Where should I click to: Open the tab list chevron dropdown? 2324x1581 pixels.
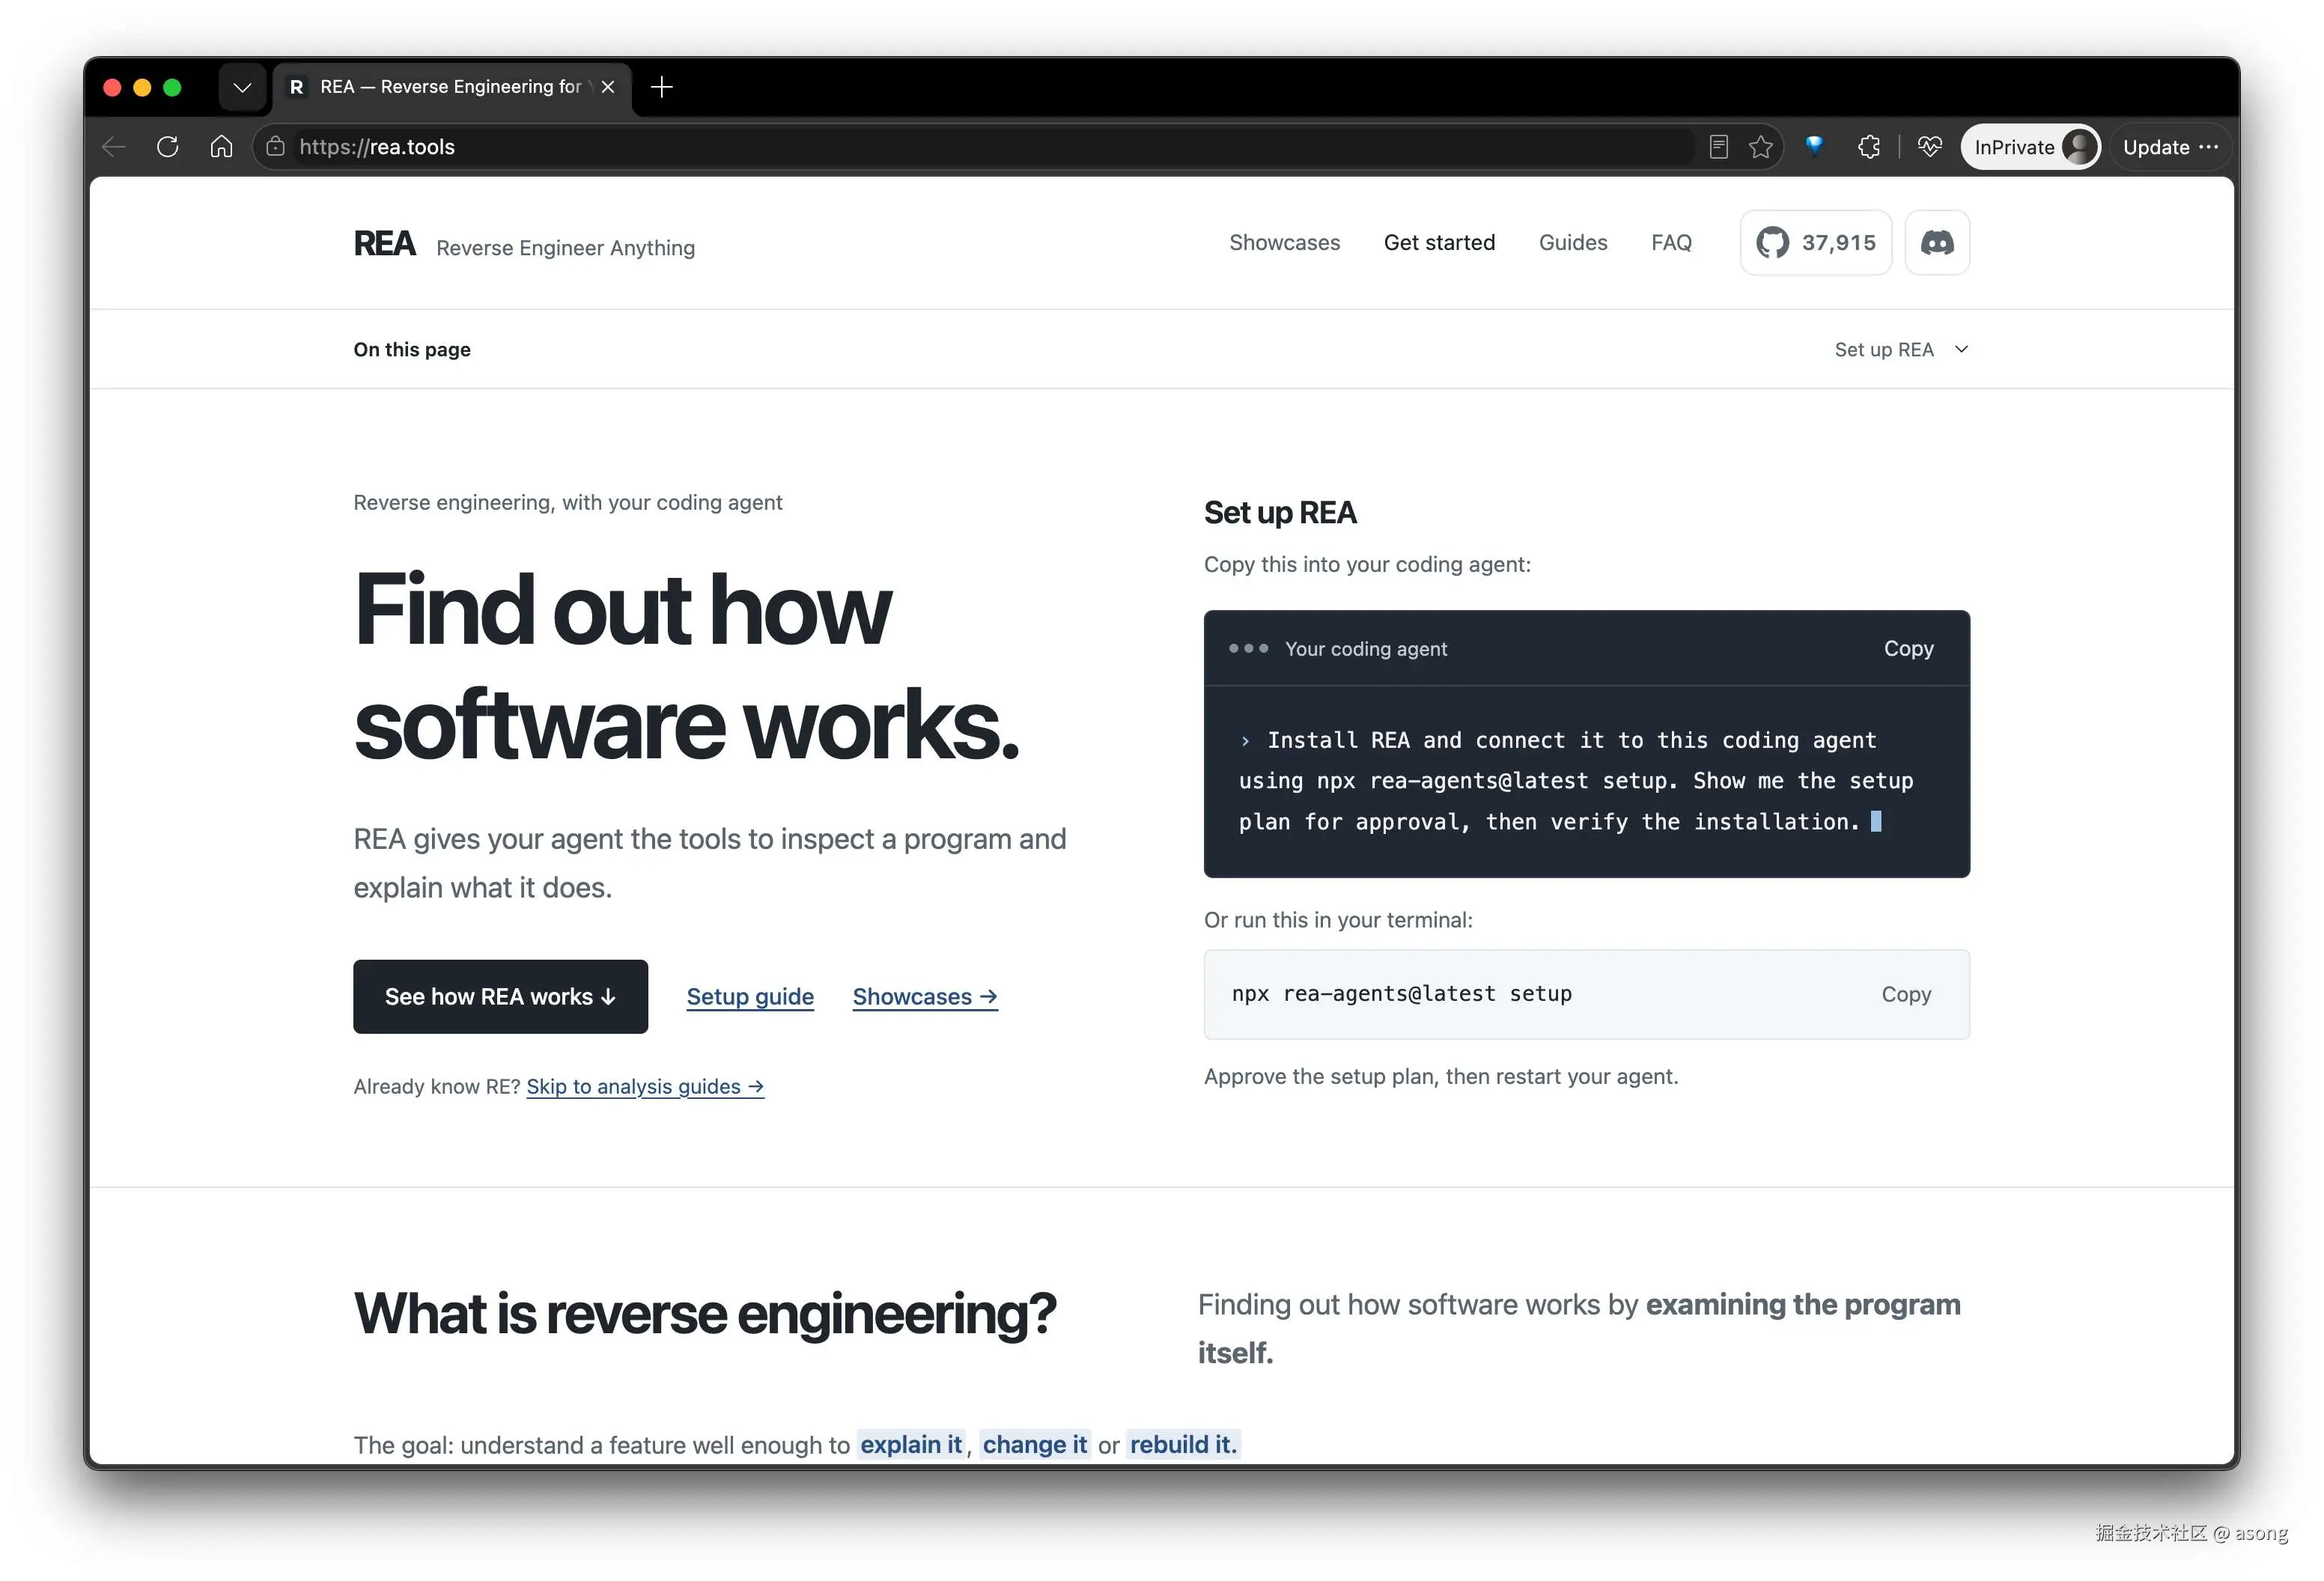pyautogui.click(x=242, y=87)
